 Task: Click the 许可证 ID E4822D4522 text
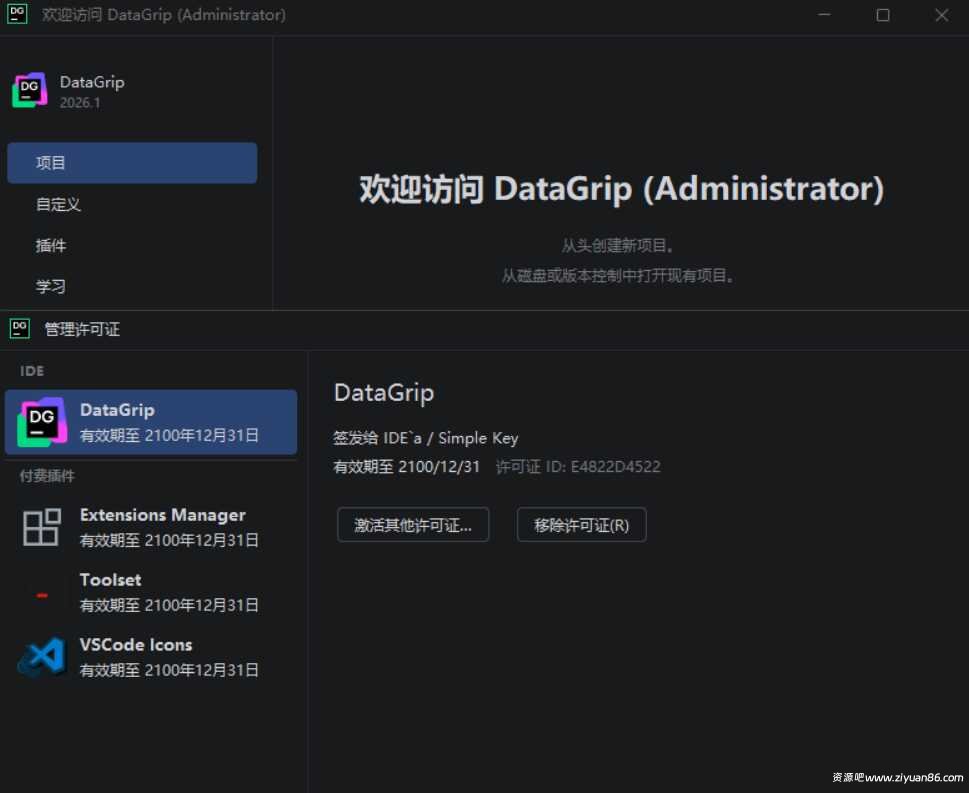pos(578,467)
